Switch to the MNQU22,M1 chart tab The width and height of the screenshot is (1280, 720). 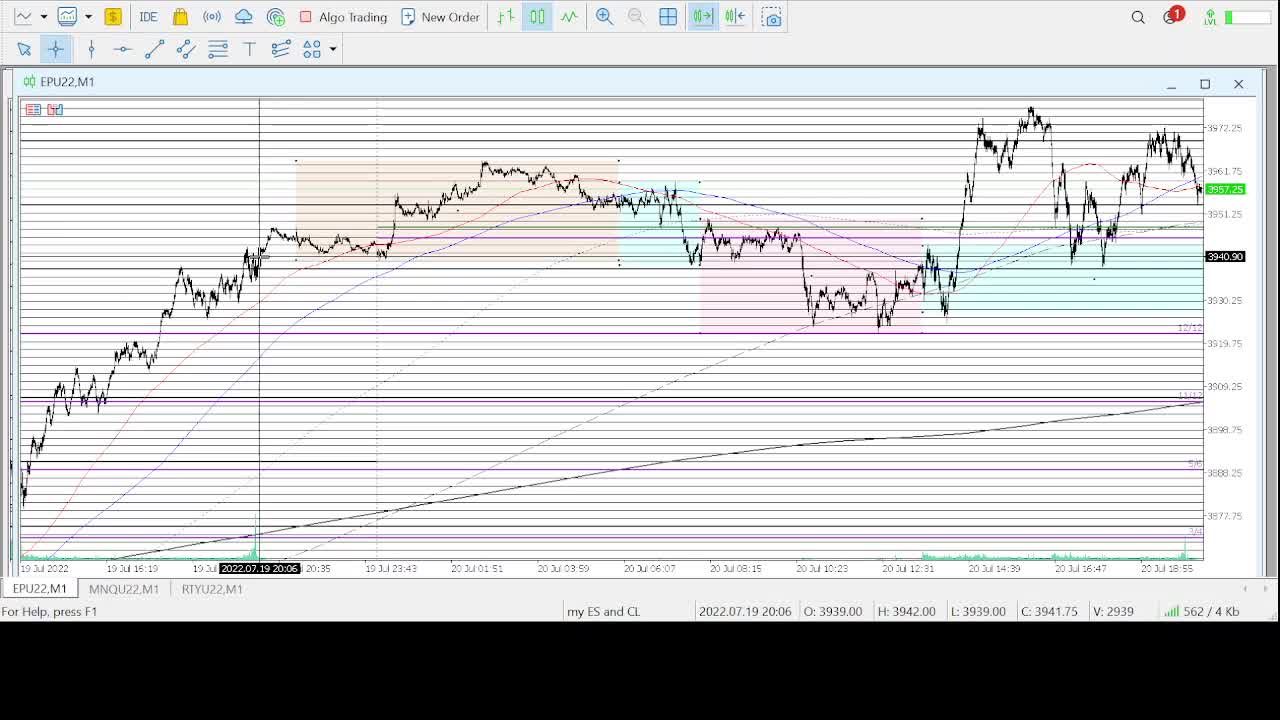coord(124,589)
